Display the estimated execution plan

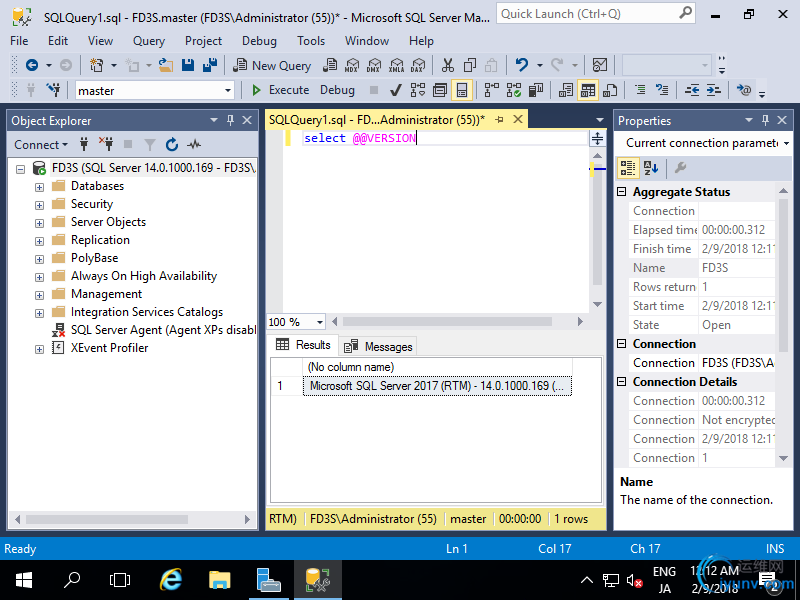pyautogui.click(x=417, y=90)
